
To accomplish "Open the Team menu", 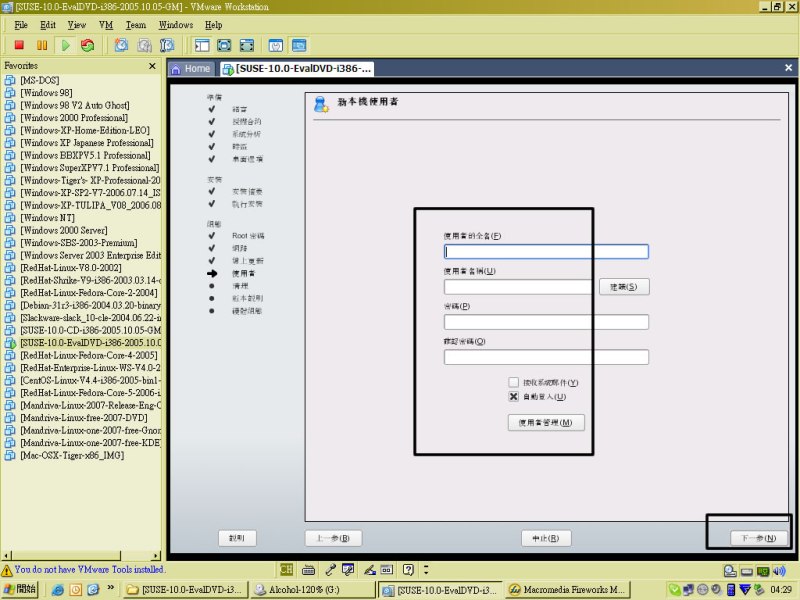I will tap(136, 25).
